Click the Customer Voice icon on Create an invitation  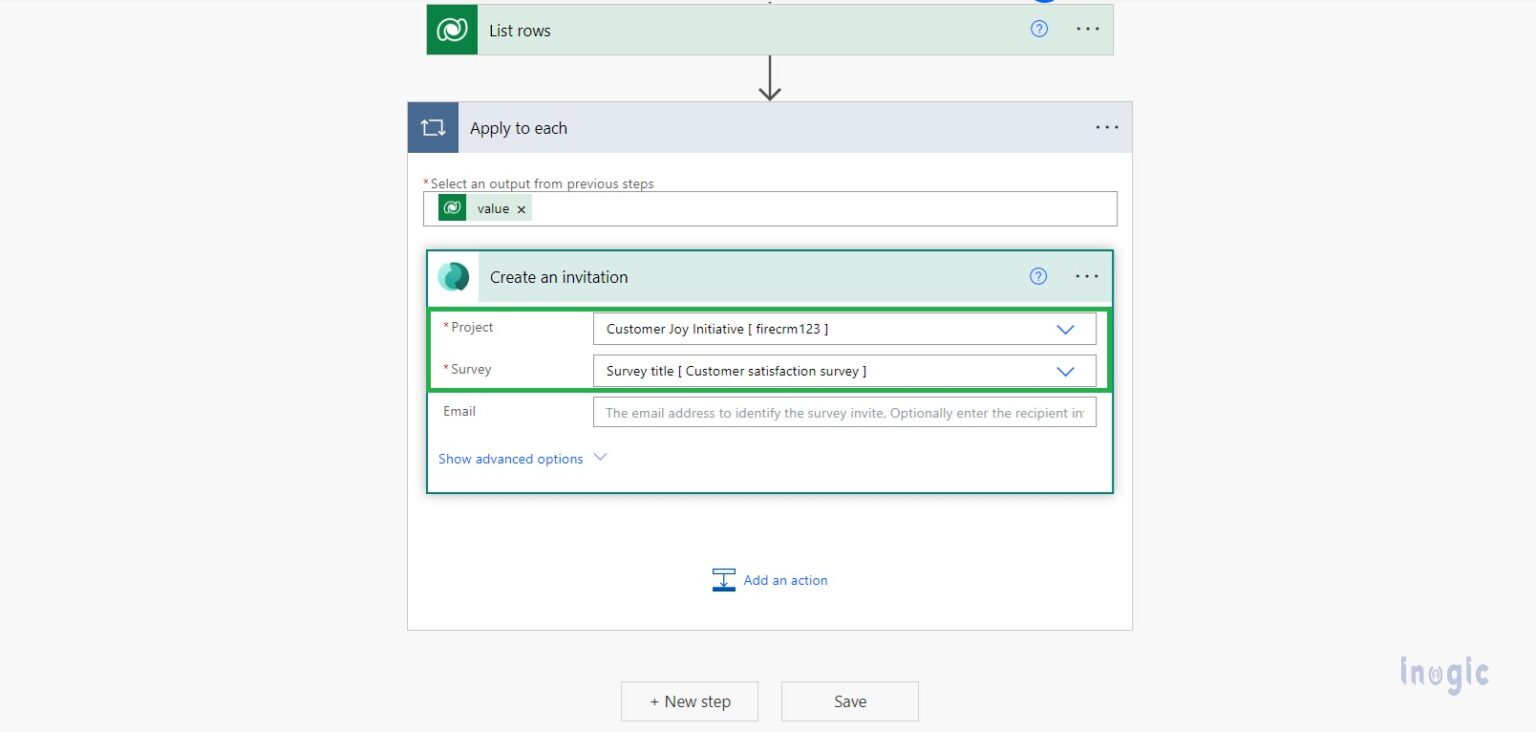pyautogui.click(x=455, y=277)
